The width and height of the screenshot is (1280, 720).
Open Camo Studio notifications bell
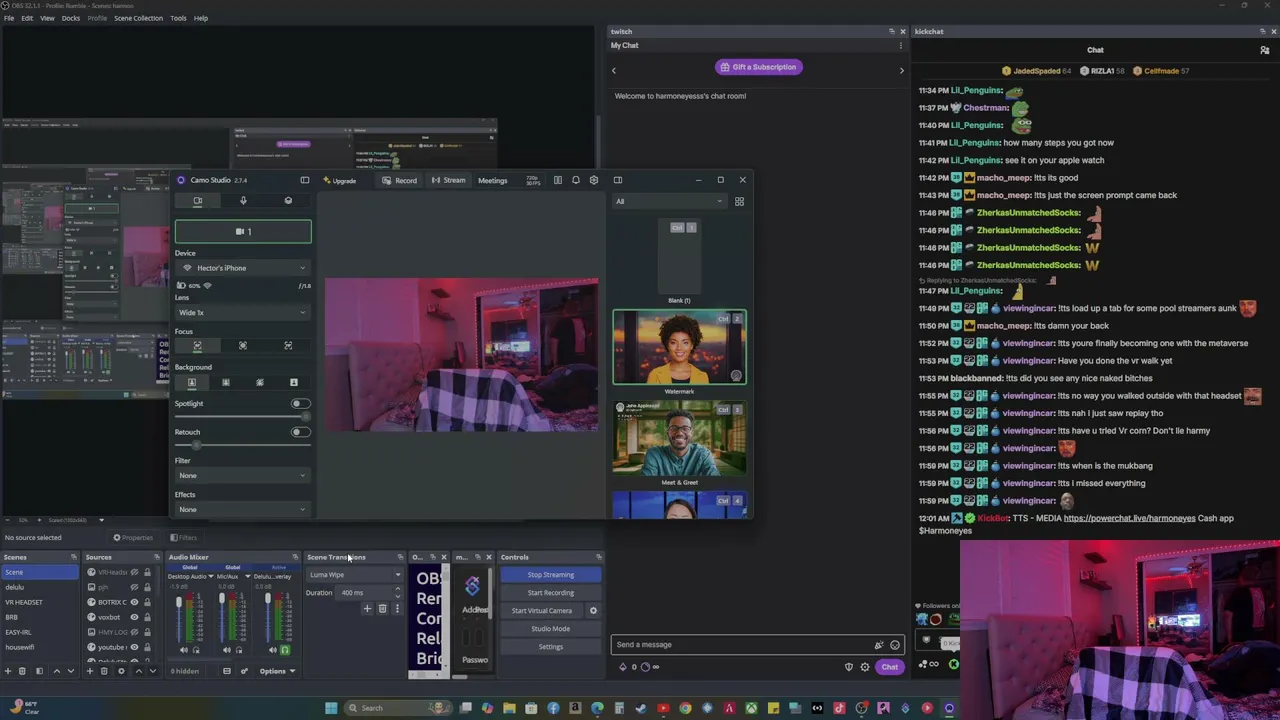(576, 180)
